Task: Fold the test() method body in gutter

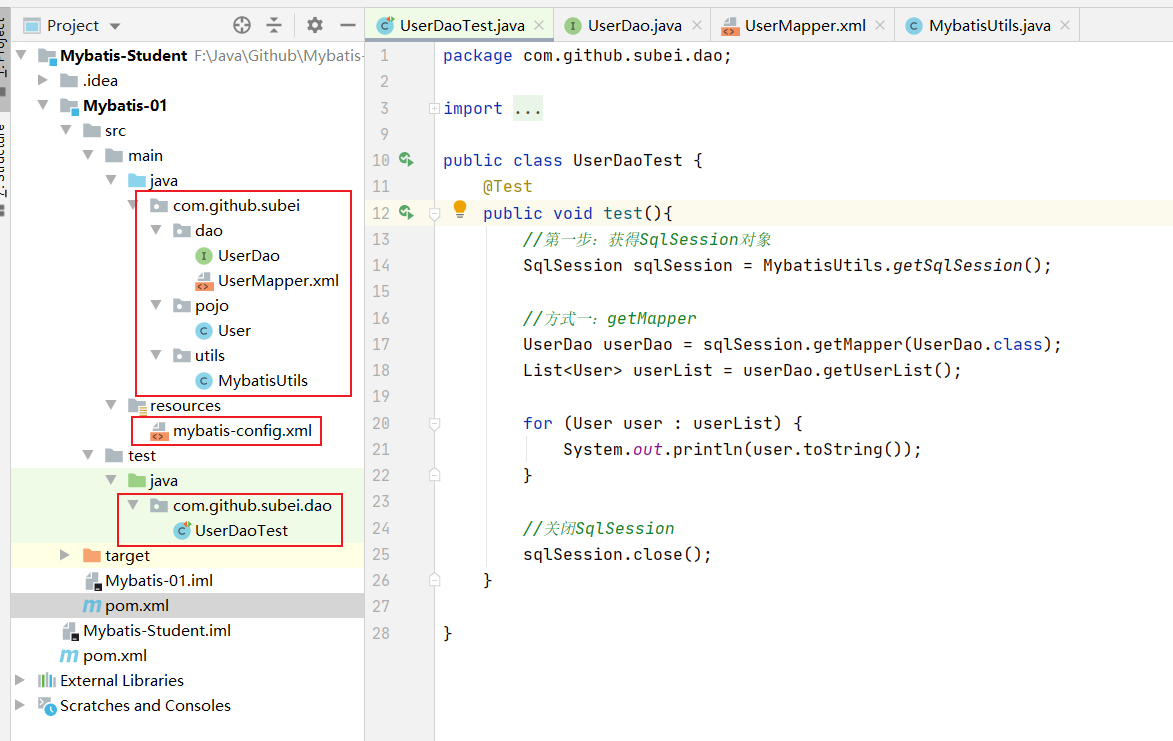Action: point(434,213)
